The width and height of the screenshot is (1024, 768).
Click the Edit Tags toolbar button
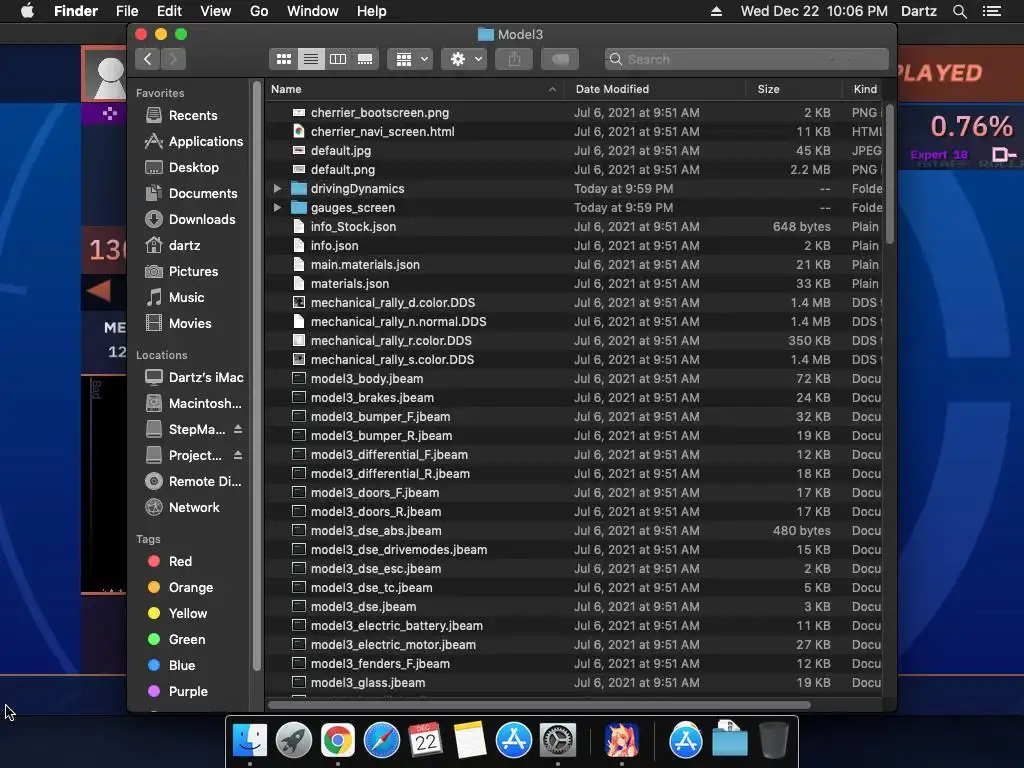click(560, 59)
